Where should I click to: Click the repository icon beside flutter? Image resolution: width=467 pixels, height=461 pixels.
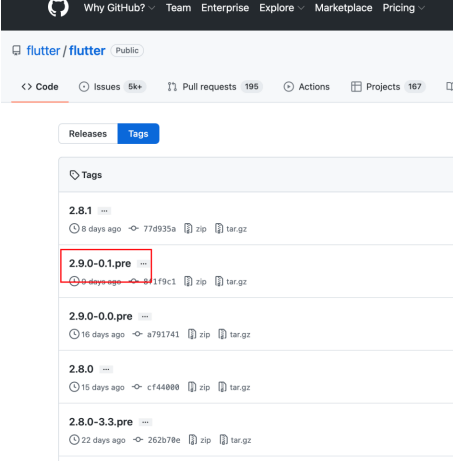(16, 51)
